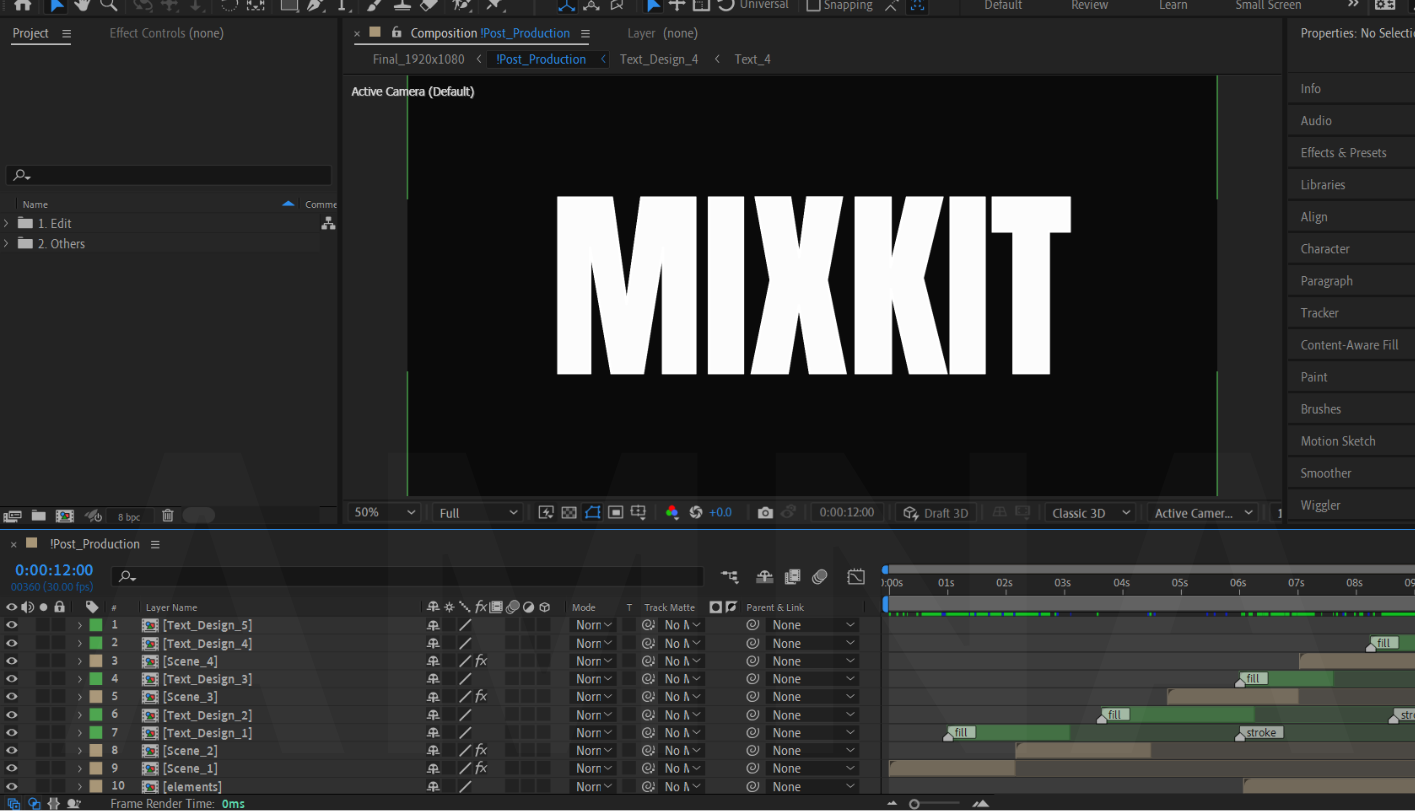Toggle Hide Shy Layers switch in timeline
The image size is (1415, 811).
765,577
